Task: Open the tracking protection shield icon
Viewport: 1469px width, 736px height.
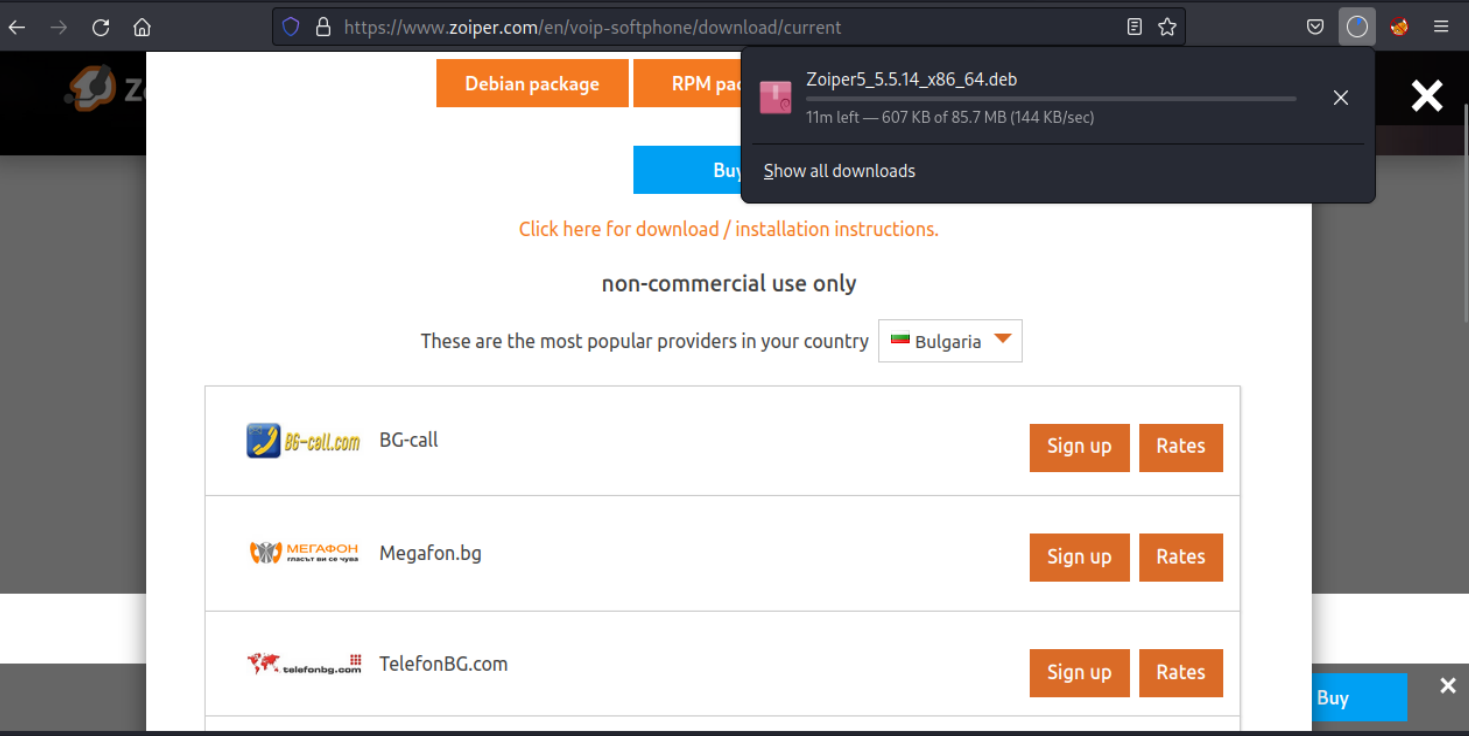Action: [291, 27]
